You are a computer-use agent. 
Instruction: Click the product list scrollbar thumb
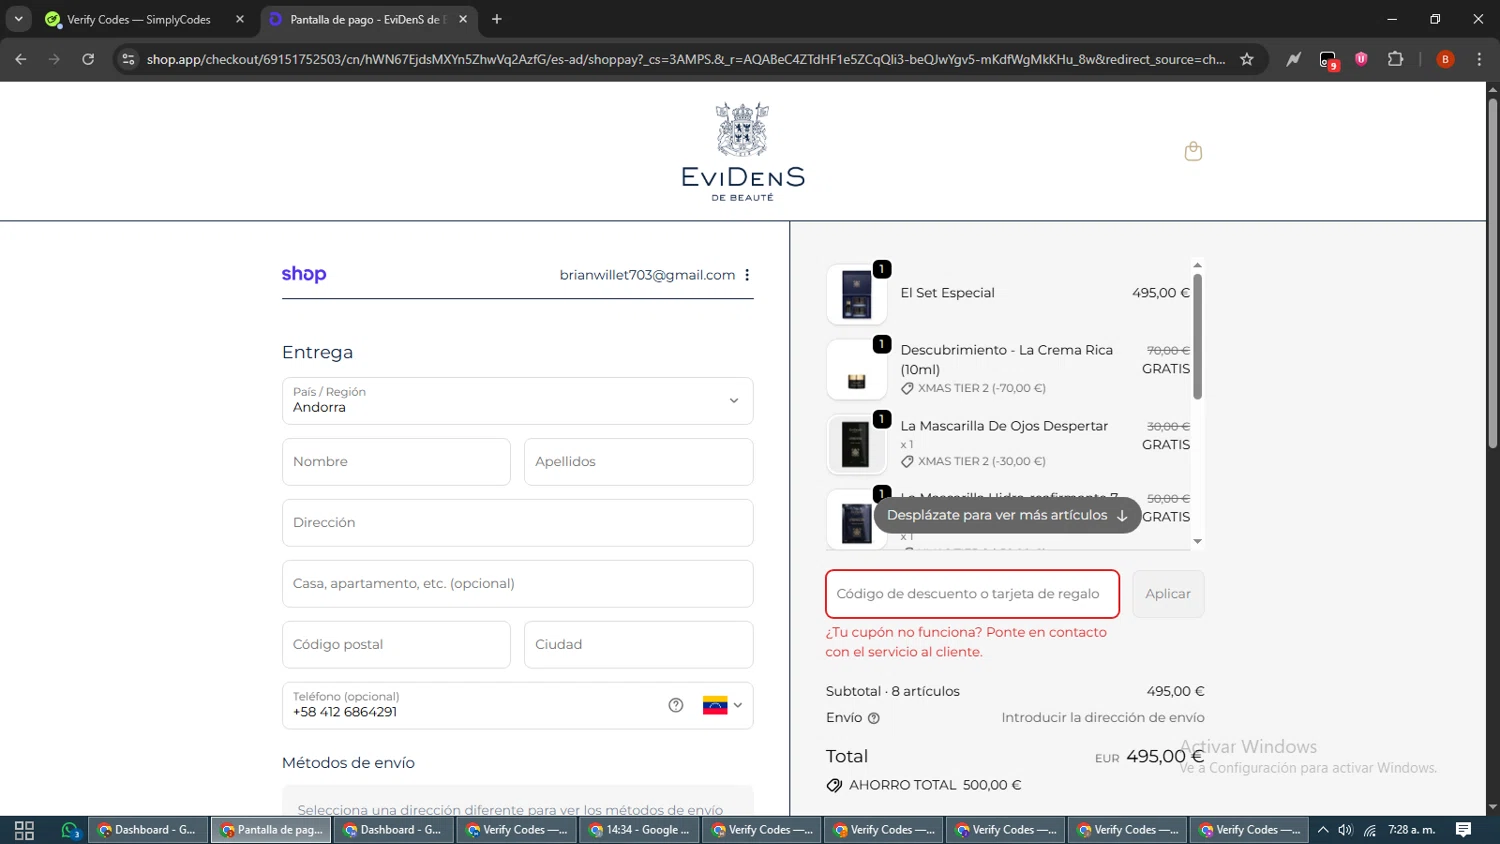tap(1197, 337)
